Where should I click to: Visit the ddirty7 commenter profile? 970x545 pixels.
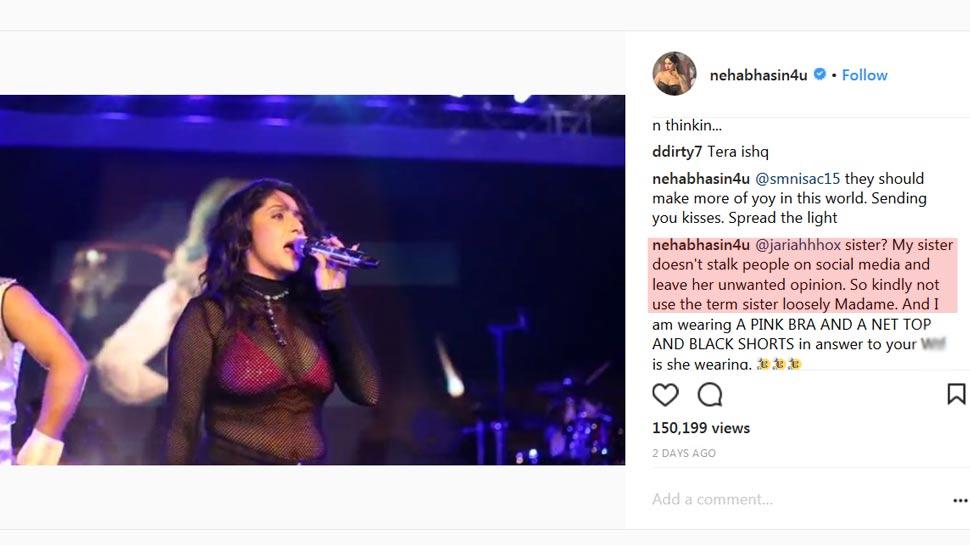[x=677, y=152]
